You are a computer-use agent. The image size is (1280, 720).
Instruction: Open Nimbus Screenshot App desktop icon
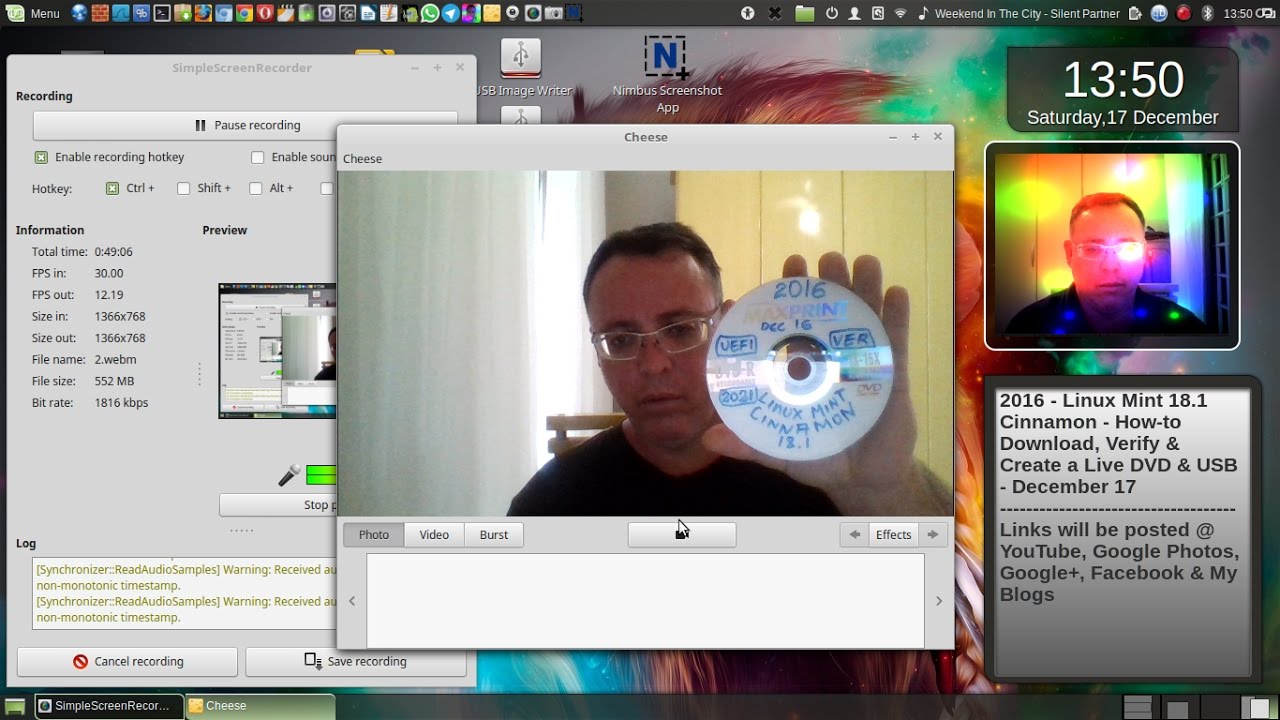[x=667, y=74]
